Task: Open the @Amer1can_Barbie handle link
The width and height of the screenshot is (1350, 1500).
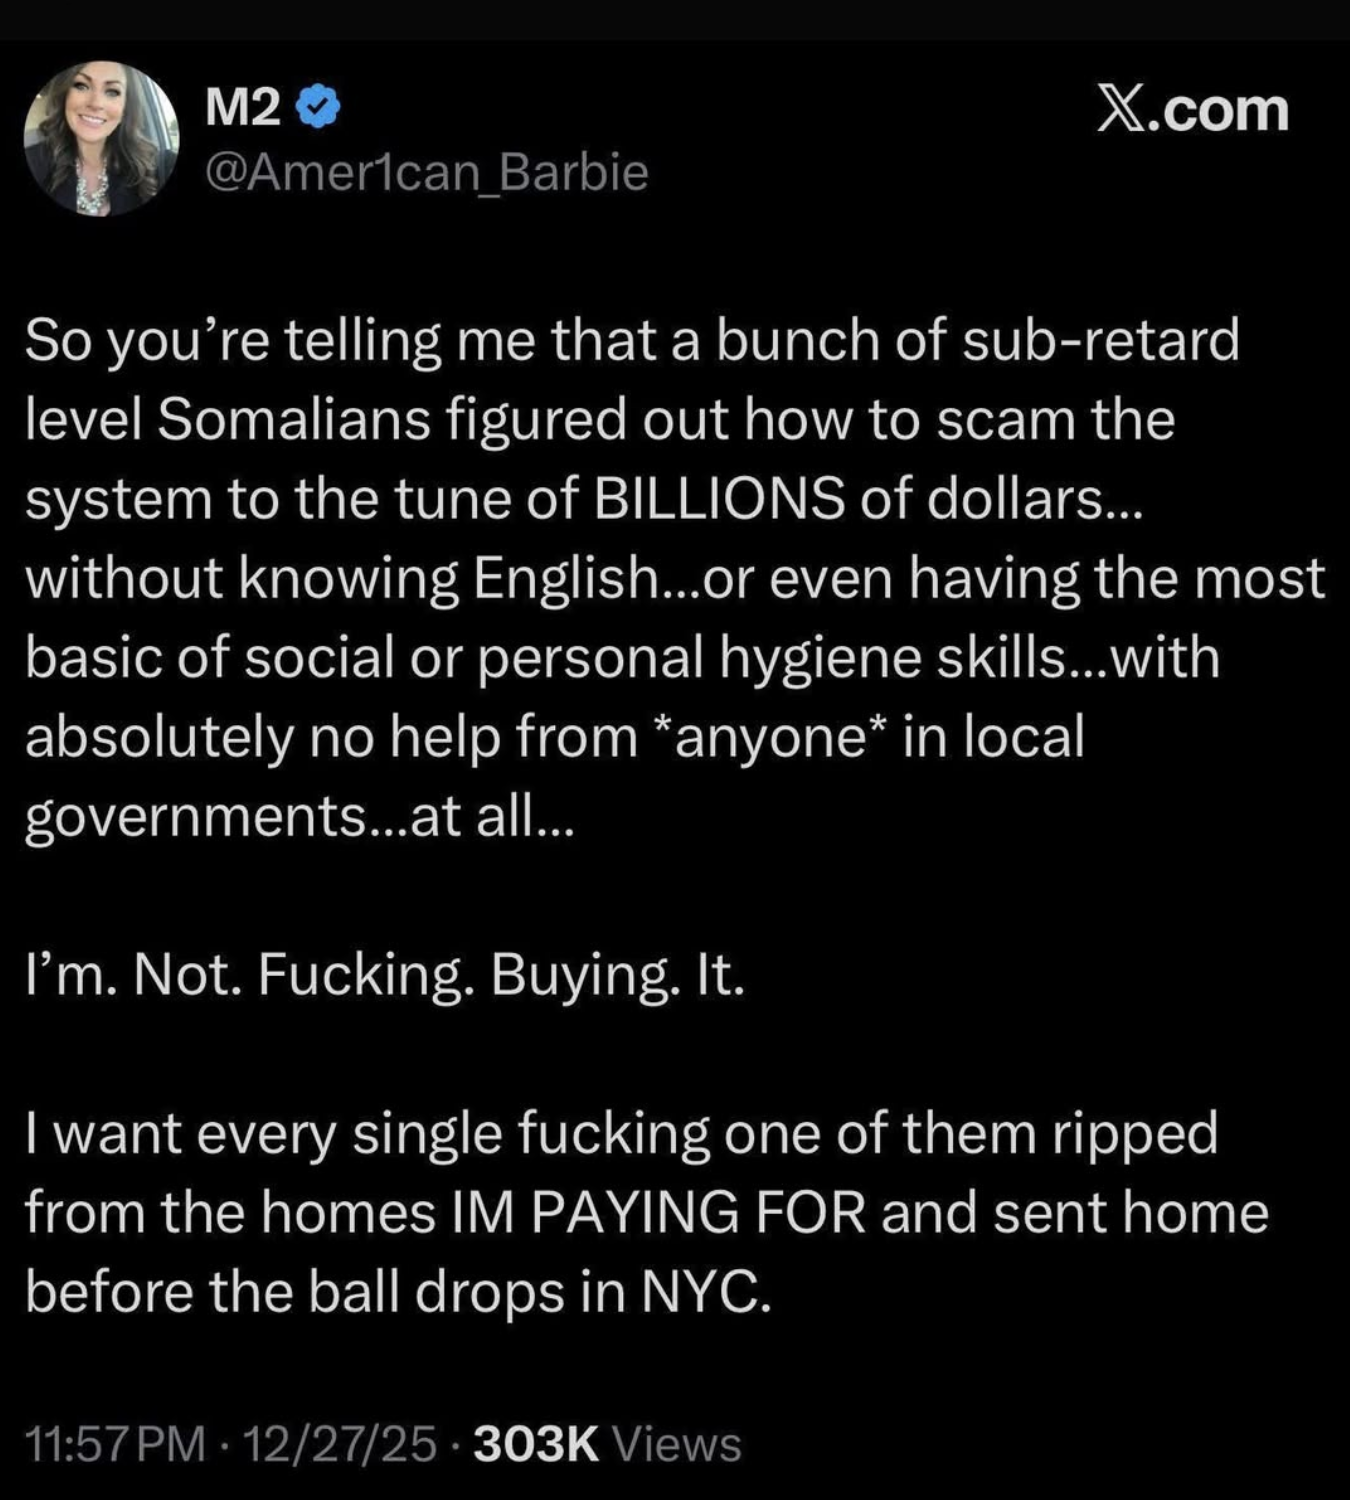Action: tap(427, 172)
